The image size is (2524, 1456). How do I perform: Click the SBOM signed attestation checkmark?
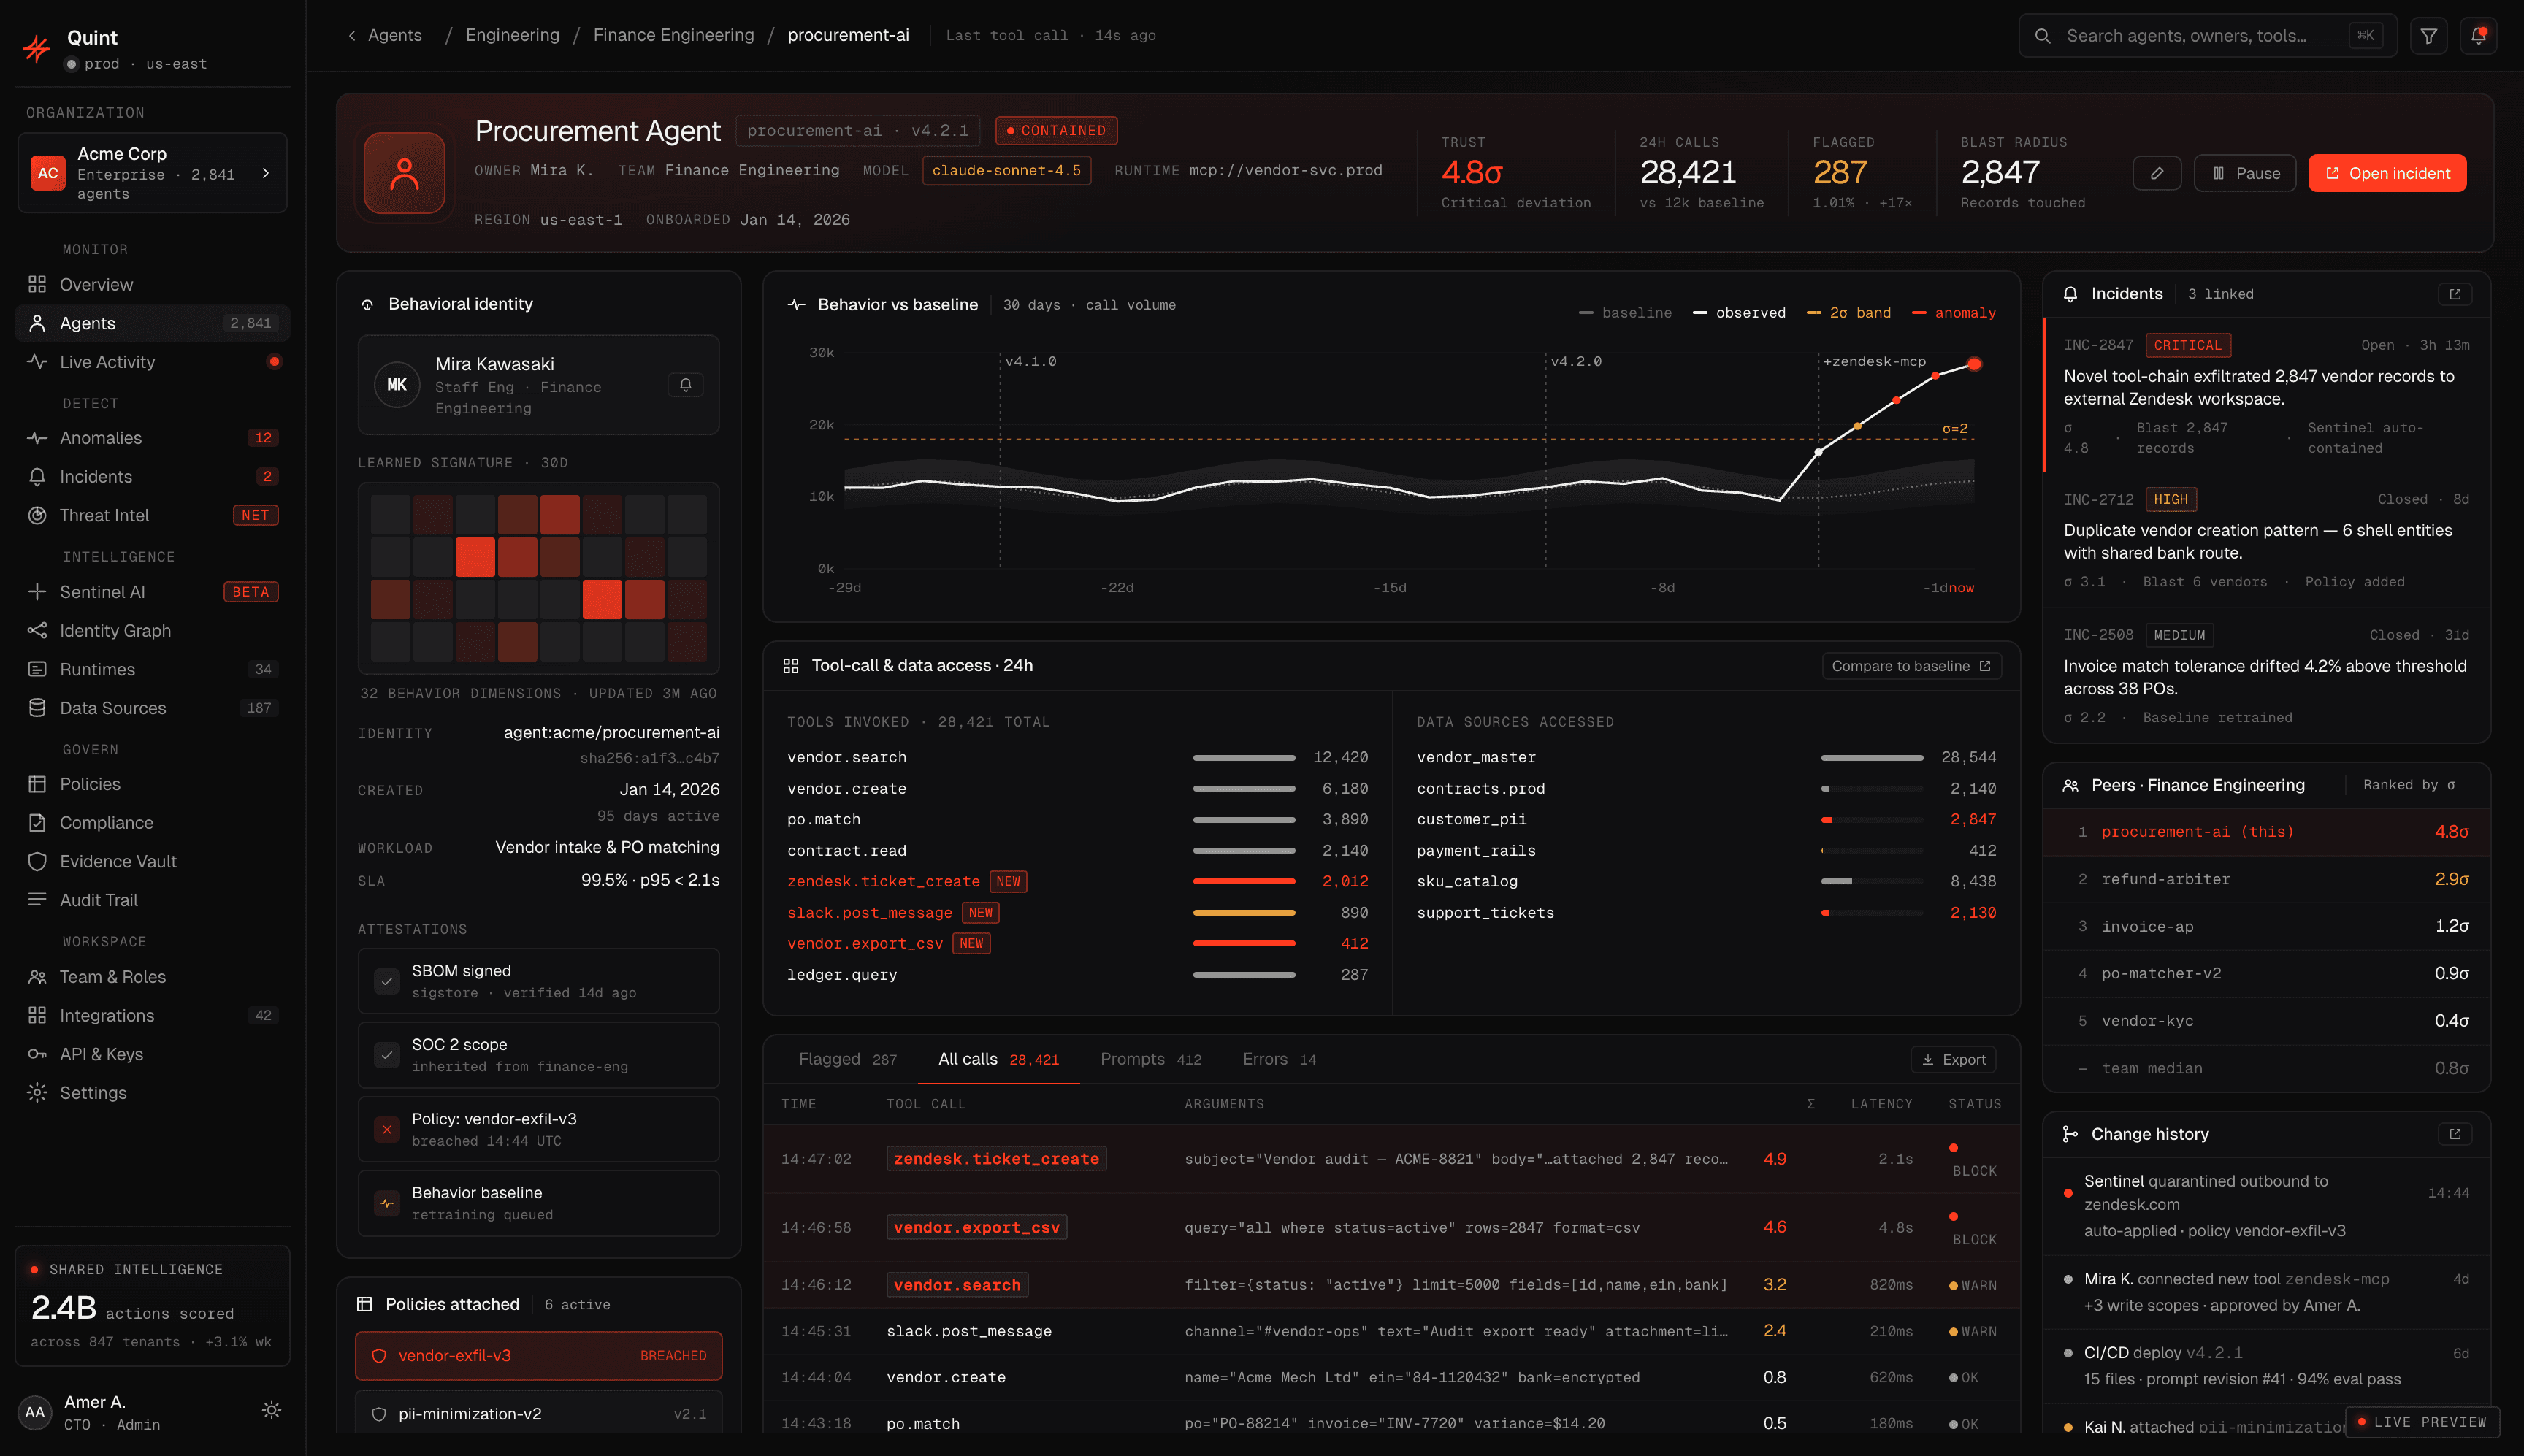tap(387, 981)
